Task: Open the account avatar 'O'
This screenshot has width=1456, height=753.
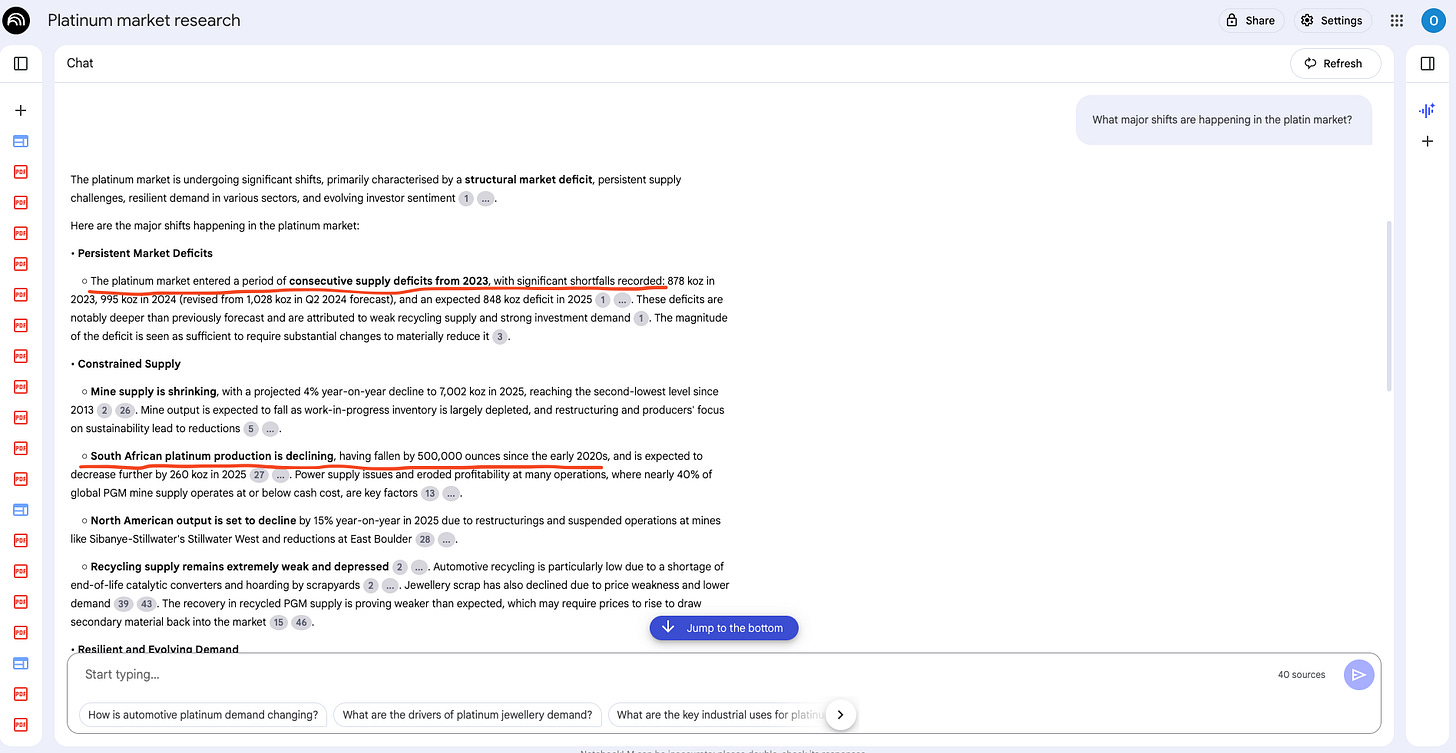Action: (1431, 20)
